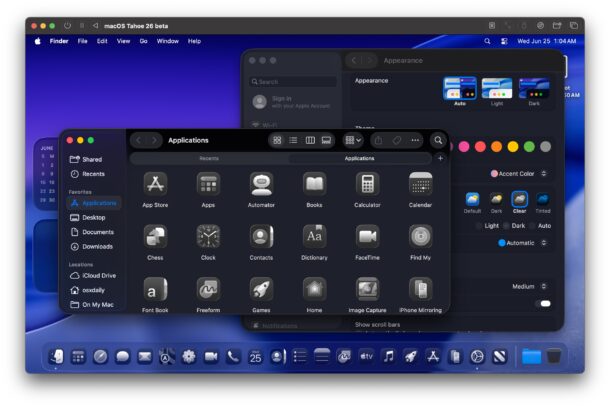Open the FaceTime app in Applications

367,236
